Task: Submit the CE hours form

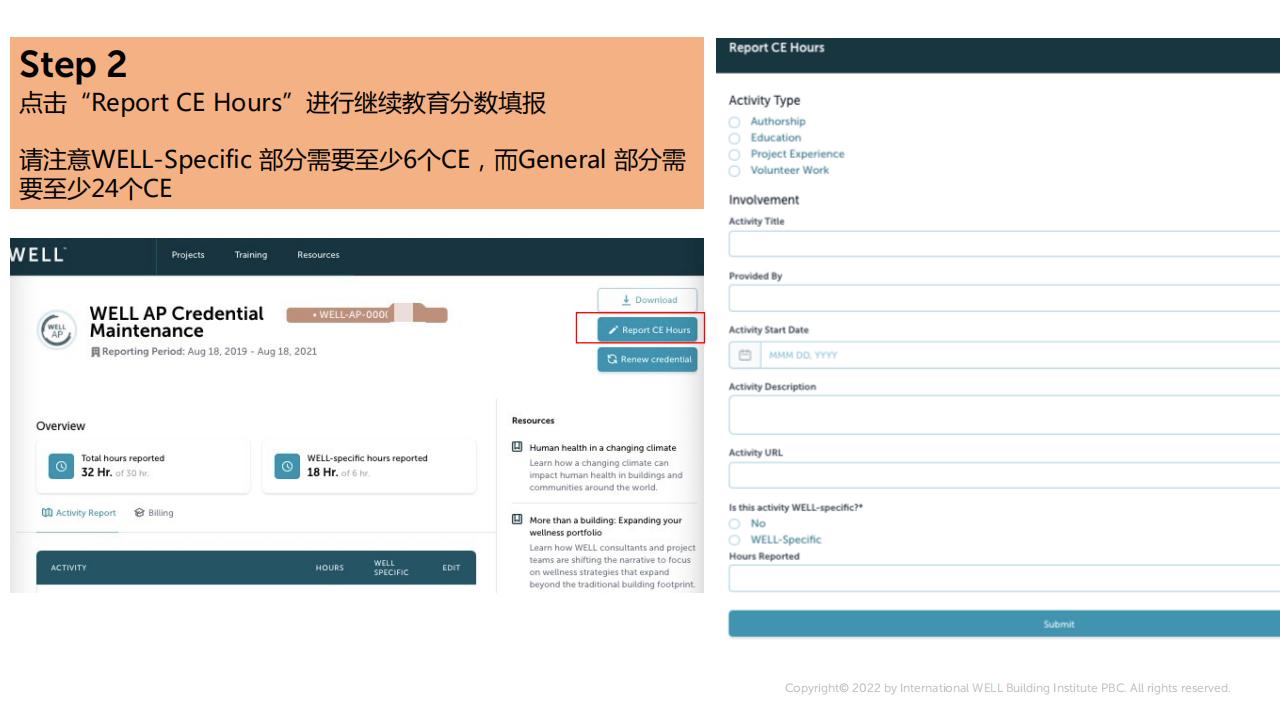Action: (x=1004, y=624)
